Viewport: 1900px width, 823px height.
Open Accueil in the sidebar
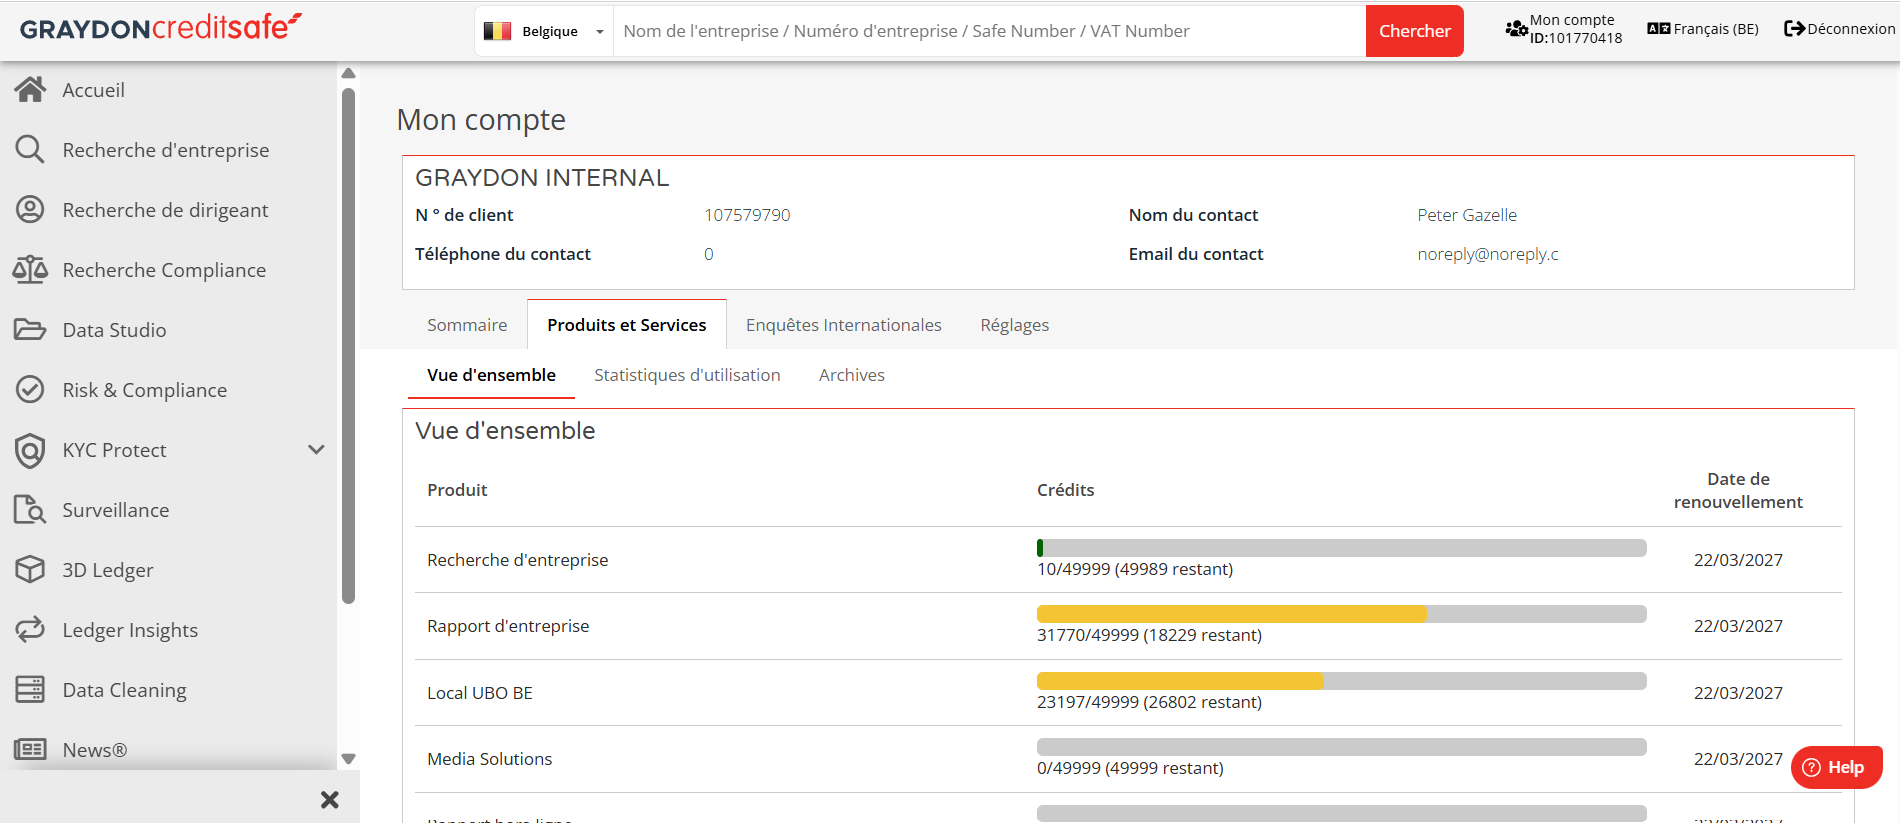click(94, 90)
